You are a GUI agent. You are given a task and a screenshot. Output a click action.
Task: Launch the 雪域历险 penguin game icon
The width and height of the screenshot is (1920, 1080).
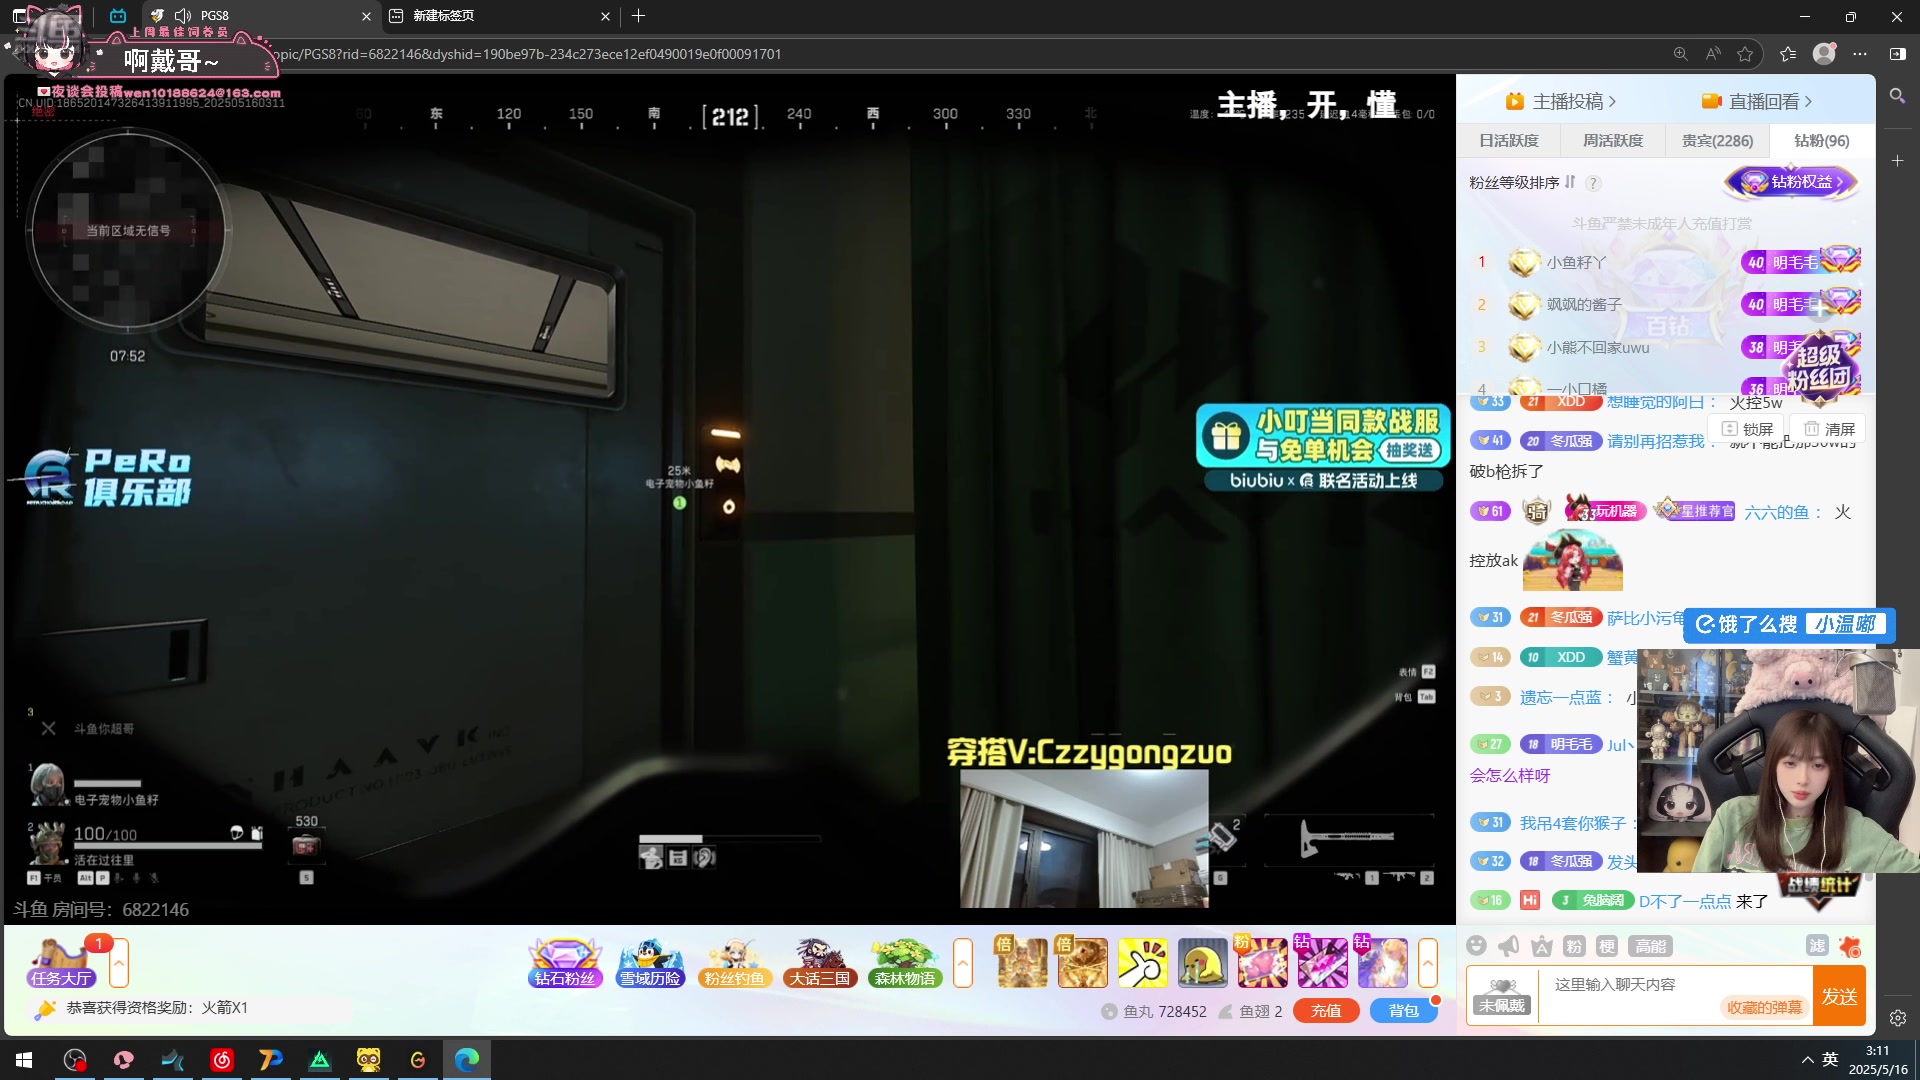tap(649, 963)
